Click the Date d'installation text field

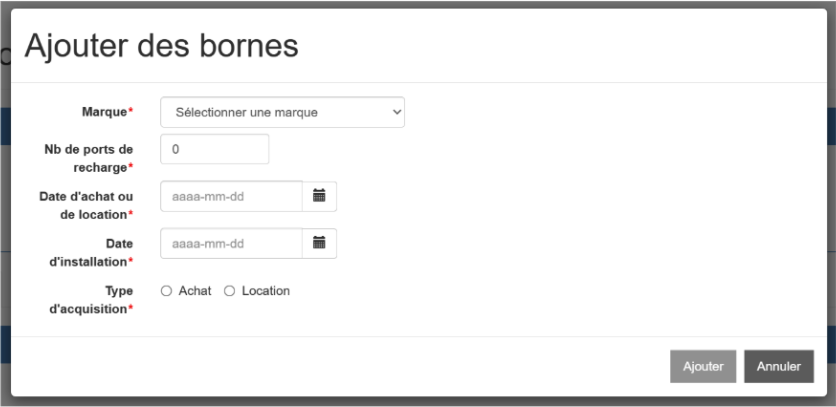click(x=231, y=243)
